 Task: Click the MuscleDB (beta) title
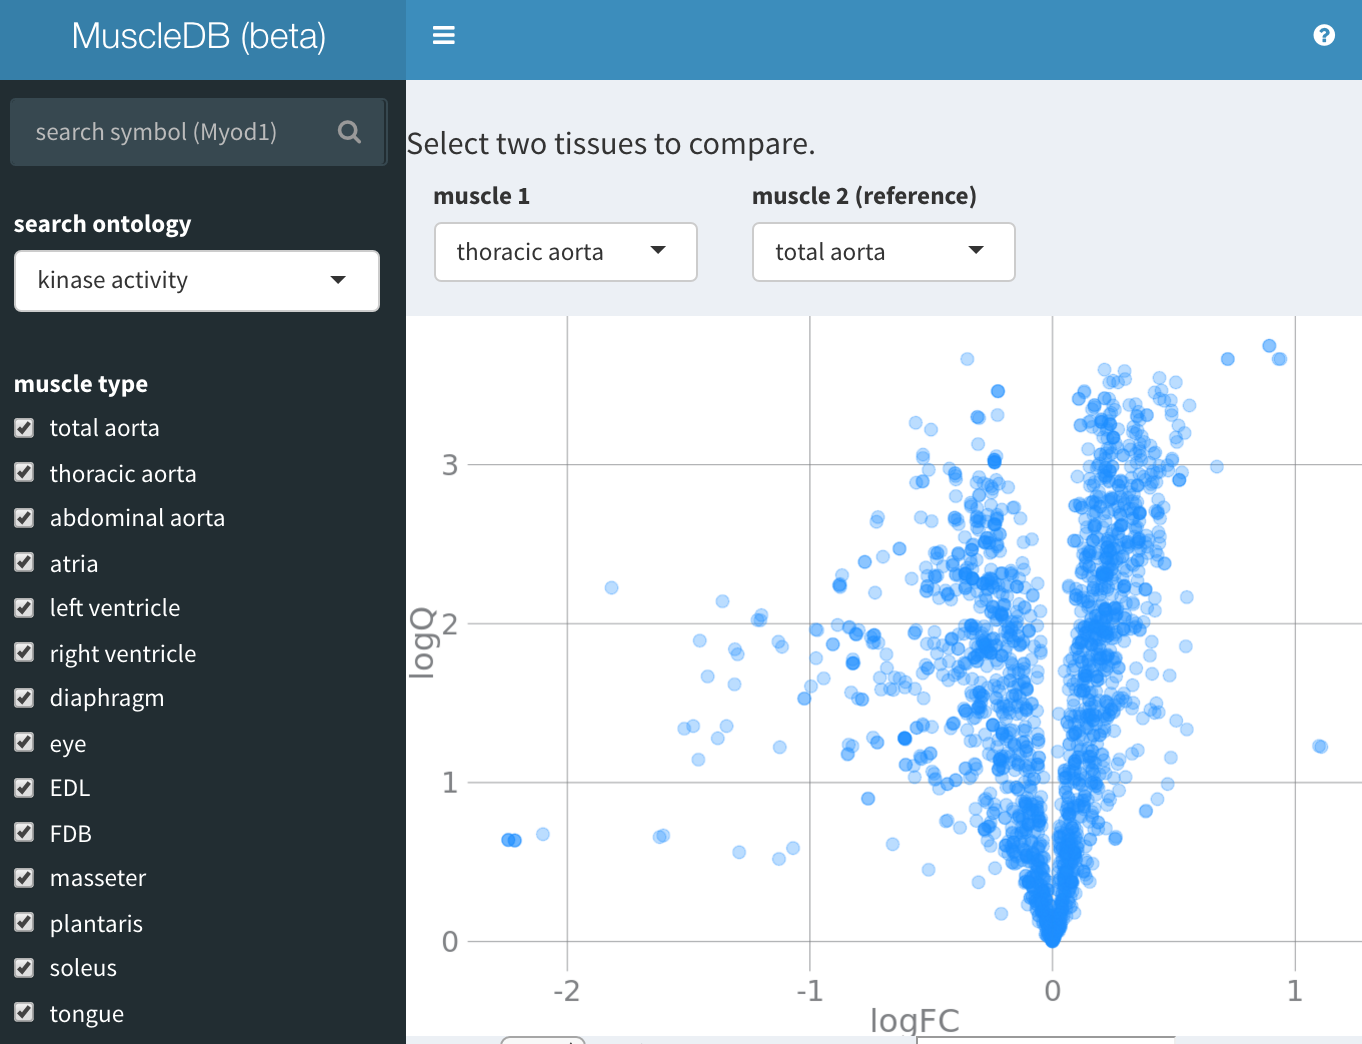199,37
